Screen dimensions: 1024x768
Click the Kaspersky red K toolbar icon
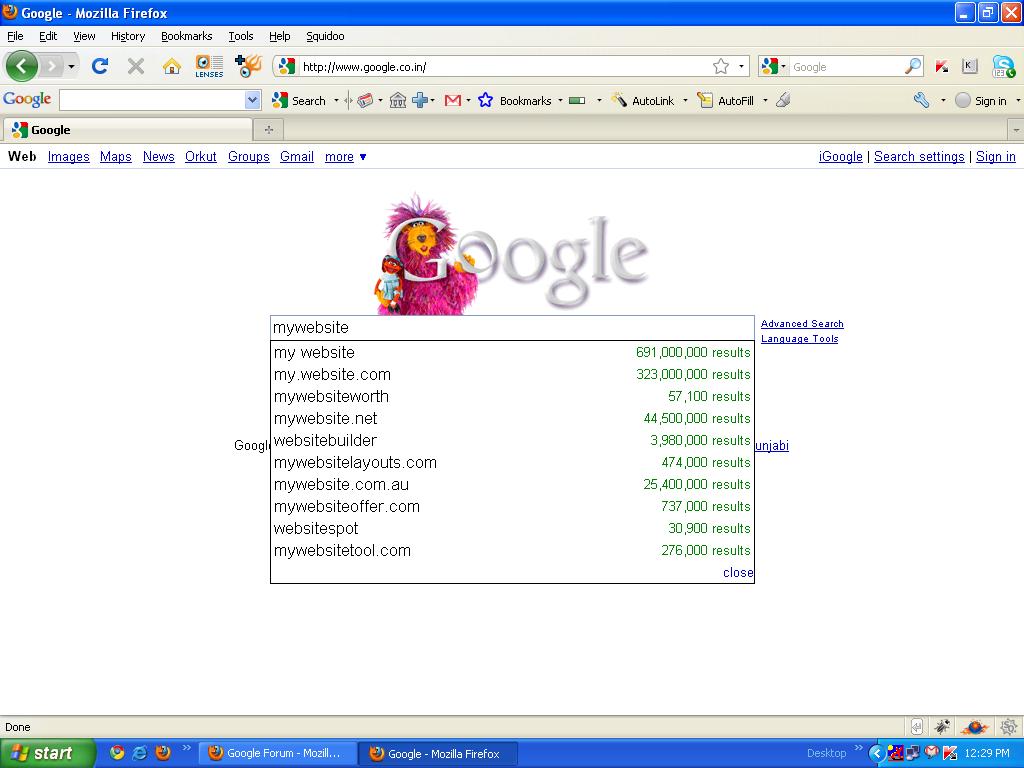point(942,66)
